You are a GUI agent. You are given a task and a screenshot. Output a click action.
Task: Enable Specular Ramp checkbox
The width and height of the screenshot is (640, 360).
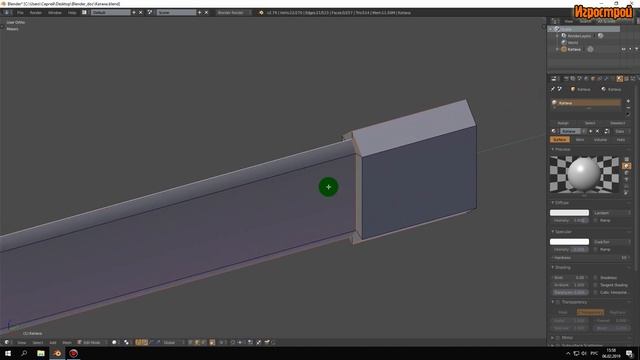click(x=596, y=249)
